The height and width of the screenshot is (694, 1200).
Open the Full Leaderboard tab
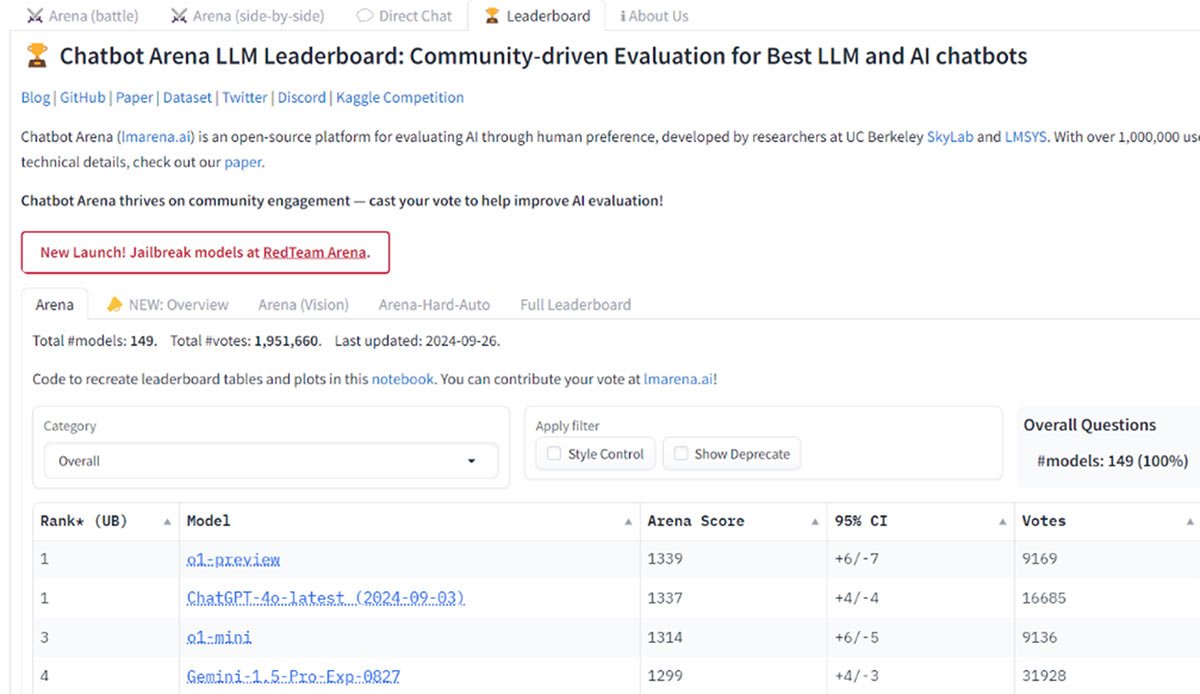(575, 305)
